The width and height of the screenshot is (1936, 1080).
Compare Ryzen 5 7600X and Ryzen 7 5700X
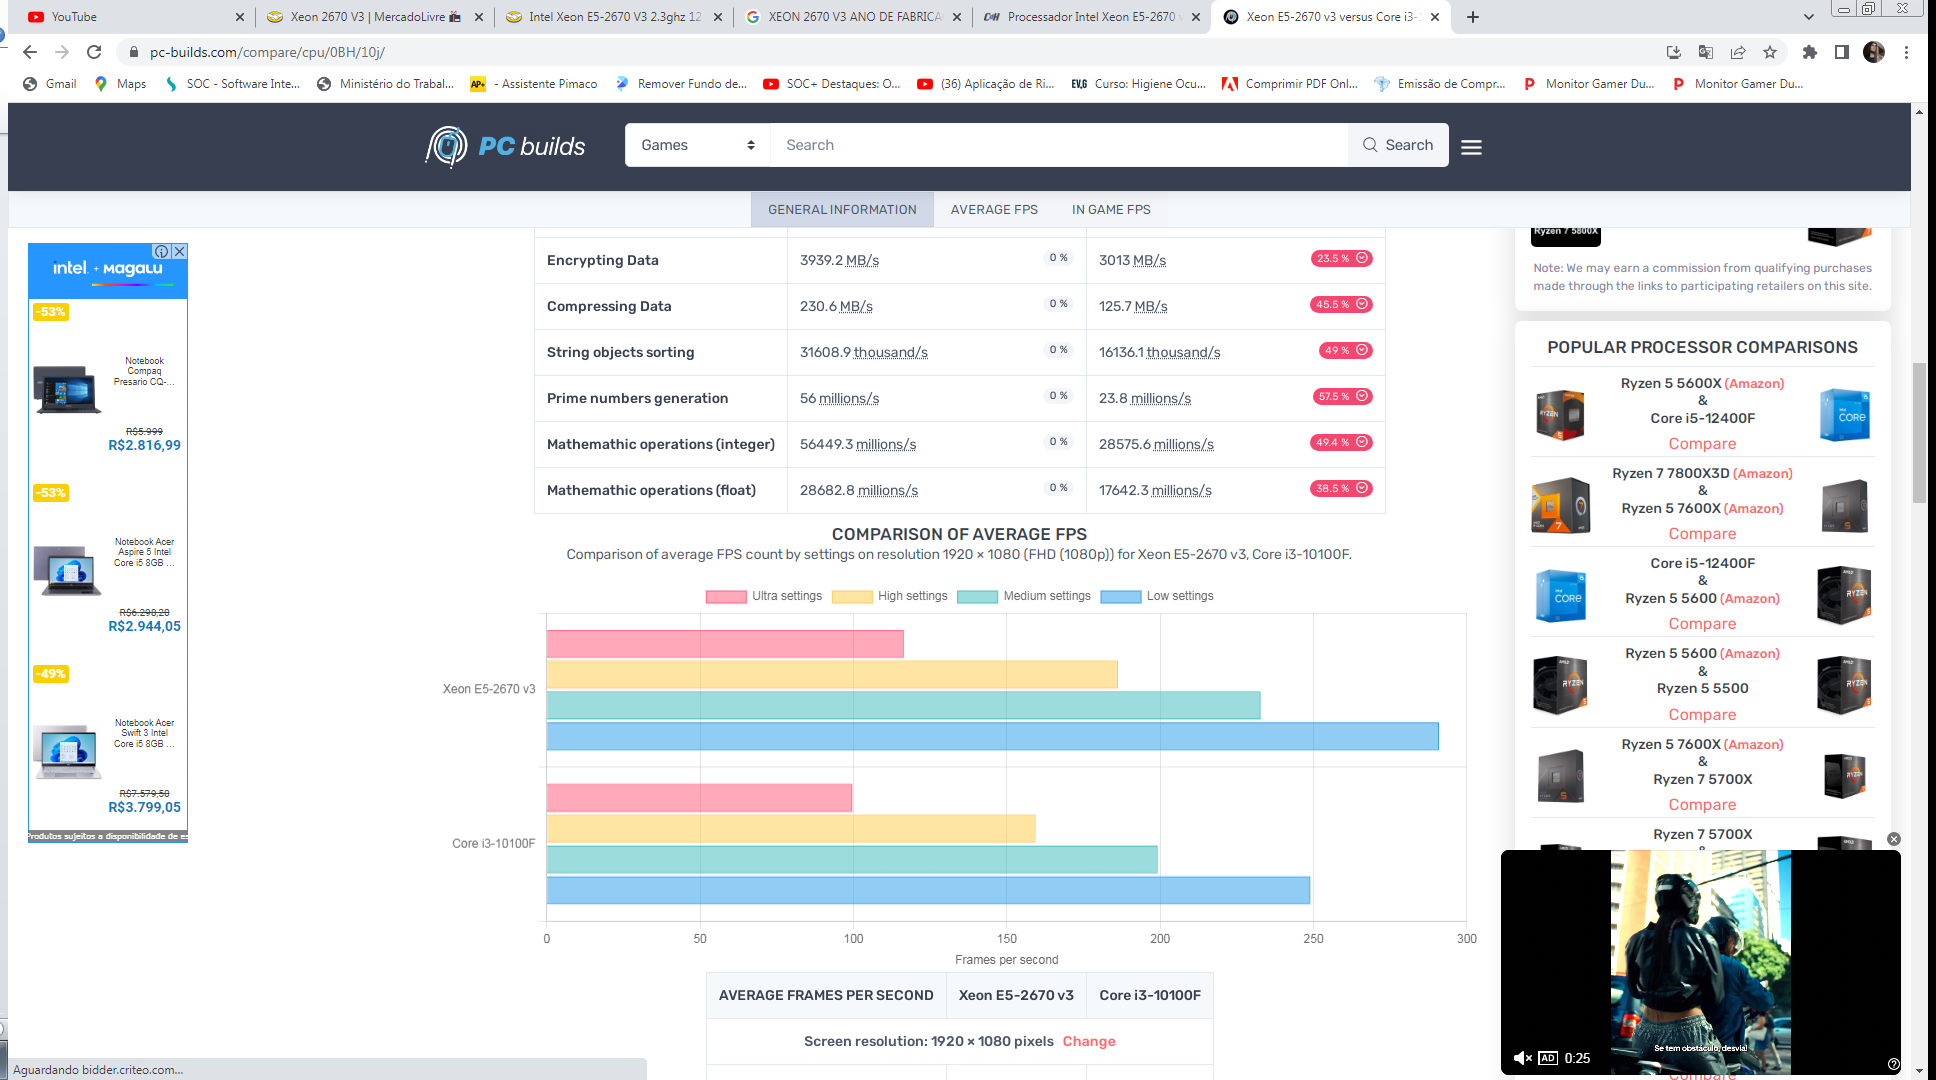(1702, 805)
